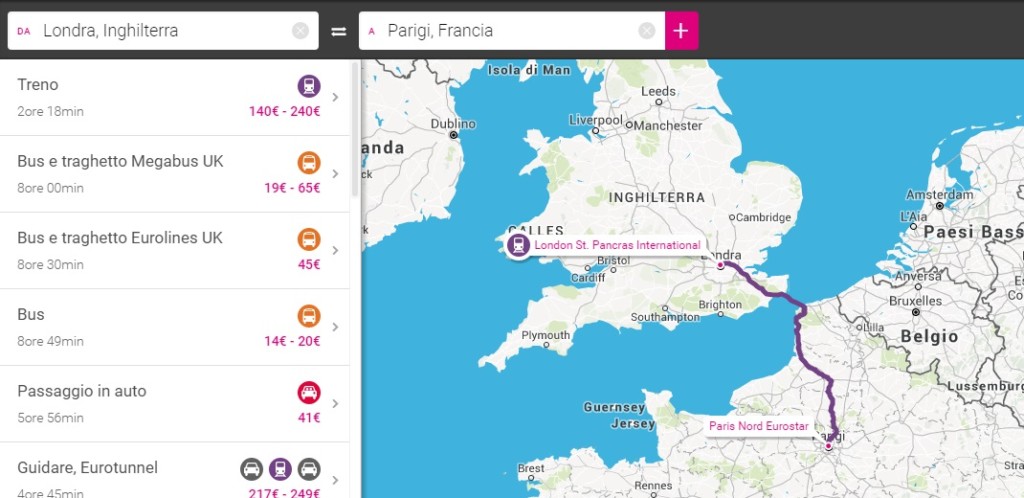
Task: Click the purple Eurostar route line on map
Action: tap(799, 340)
